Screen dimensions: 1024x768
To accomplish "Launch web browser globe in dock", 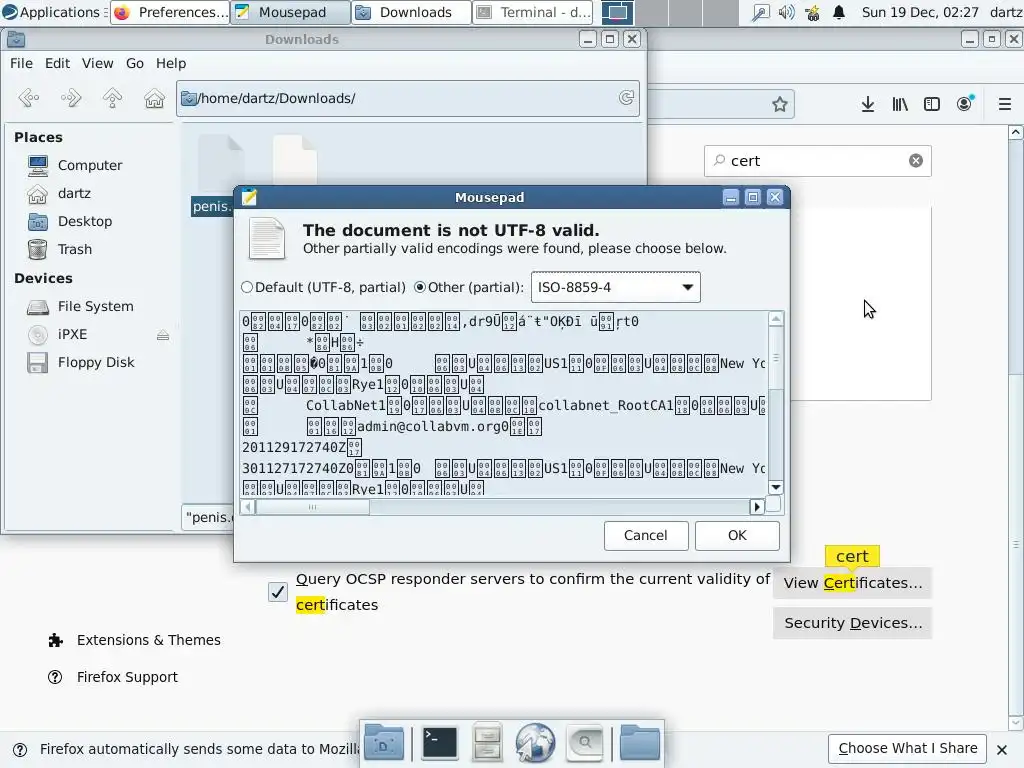I will 535,743.
